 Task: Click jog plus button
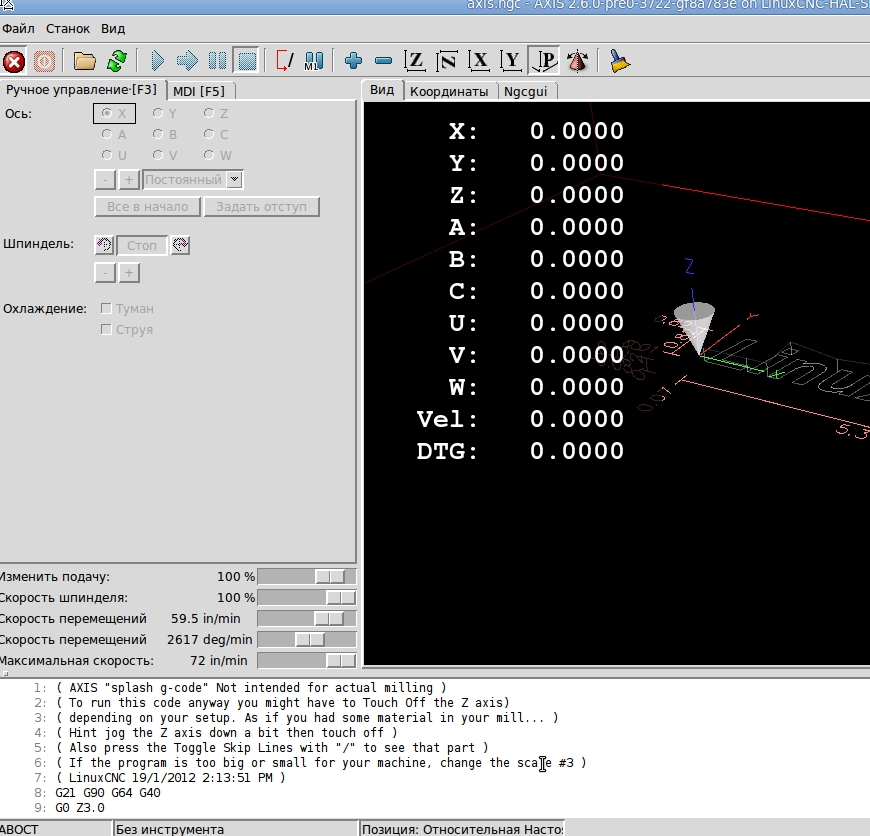click(129, 180)
